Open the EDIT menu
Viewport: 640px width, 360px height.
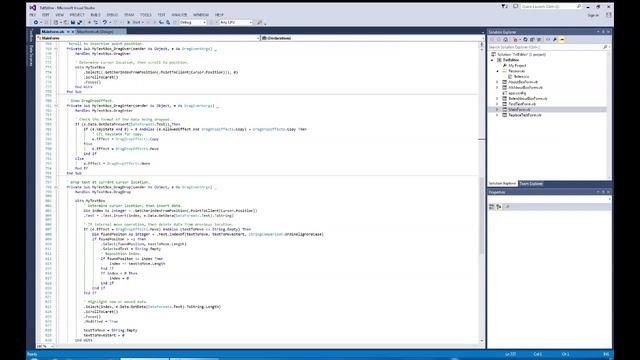45,15
